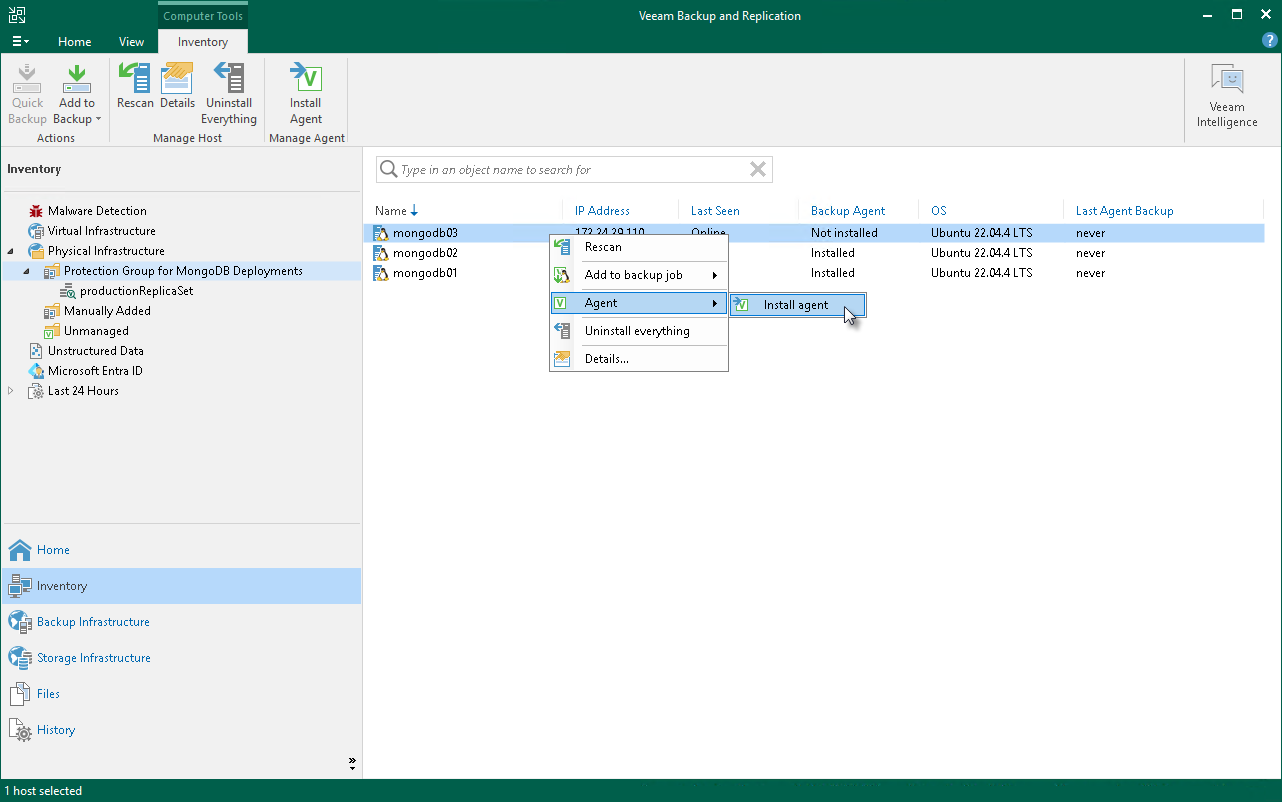Open the Add to Backup dropdown

click(x=77, y=94)
